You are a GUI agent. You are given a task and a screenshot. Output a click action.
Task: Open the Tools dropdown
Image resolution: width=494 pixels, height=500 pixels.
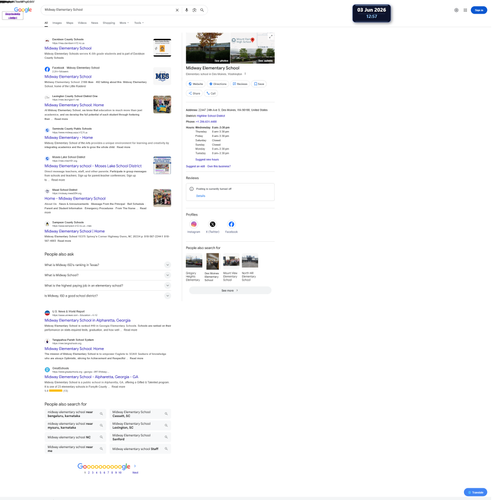(x=140, y=23)
